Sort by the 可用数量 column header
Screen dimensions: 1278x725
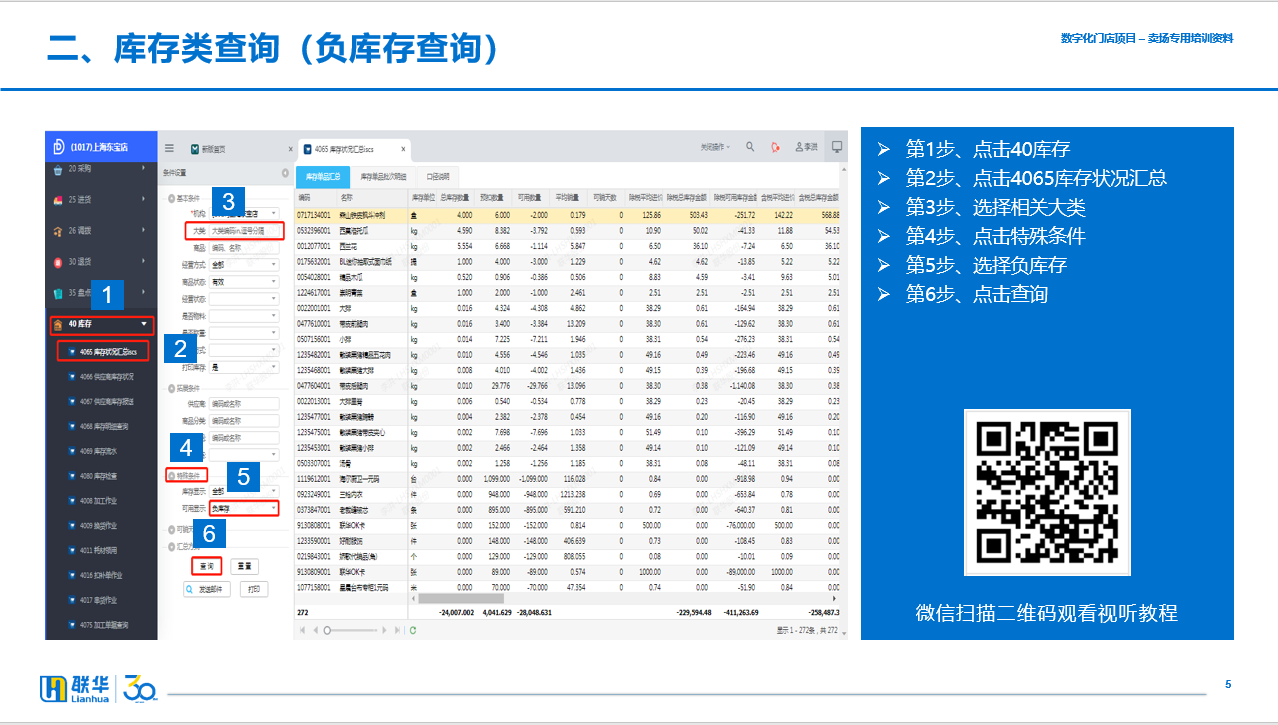coord(528,198)
